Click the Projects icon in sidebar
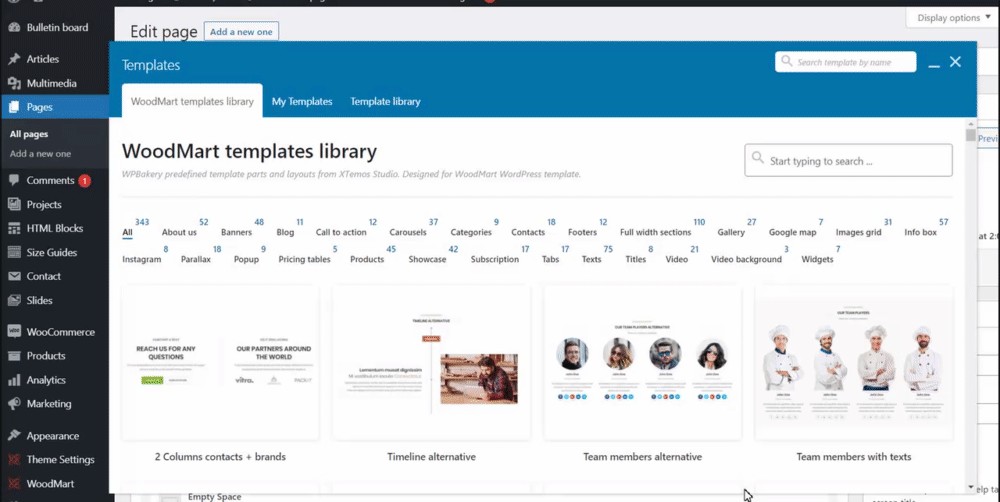Viewport: 1000px width, 502px height. pos(14,205)
